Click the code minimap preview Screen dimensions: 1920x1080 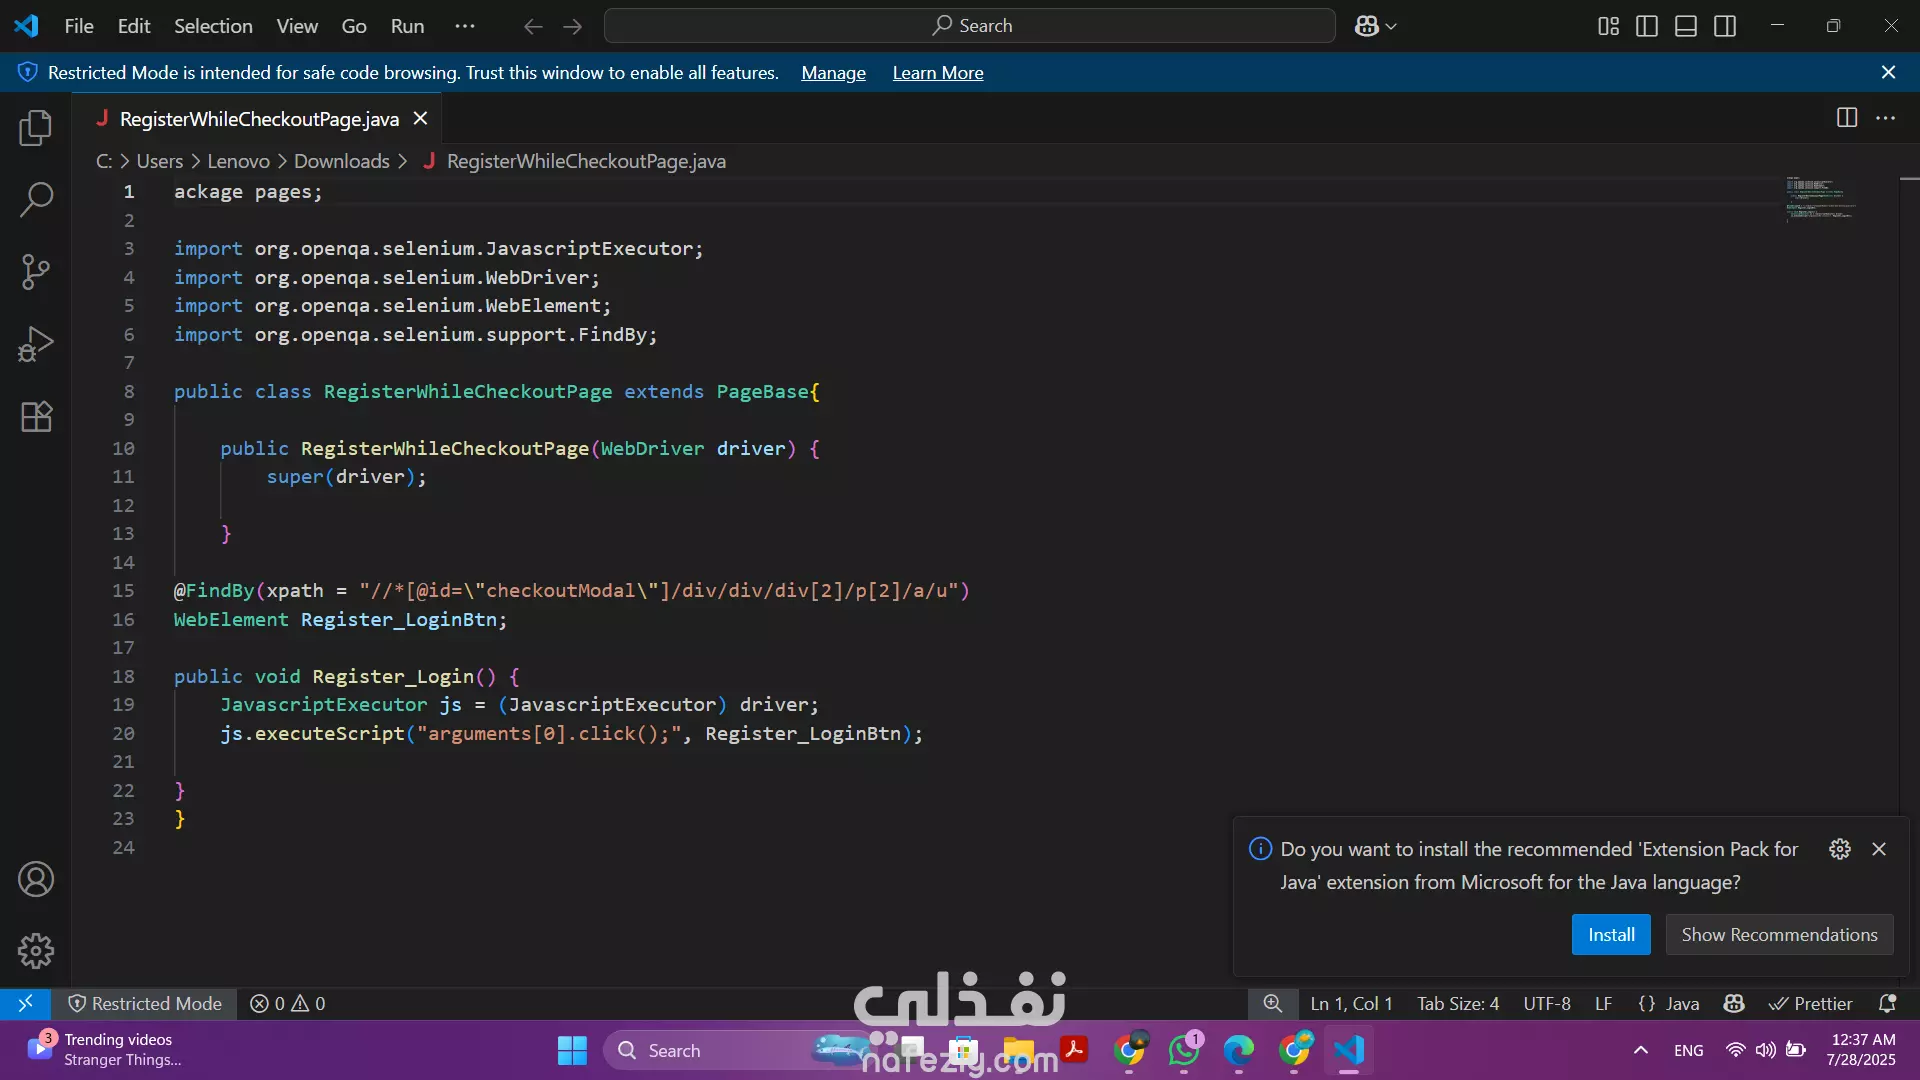coord(1820,198)
